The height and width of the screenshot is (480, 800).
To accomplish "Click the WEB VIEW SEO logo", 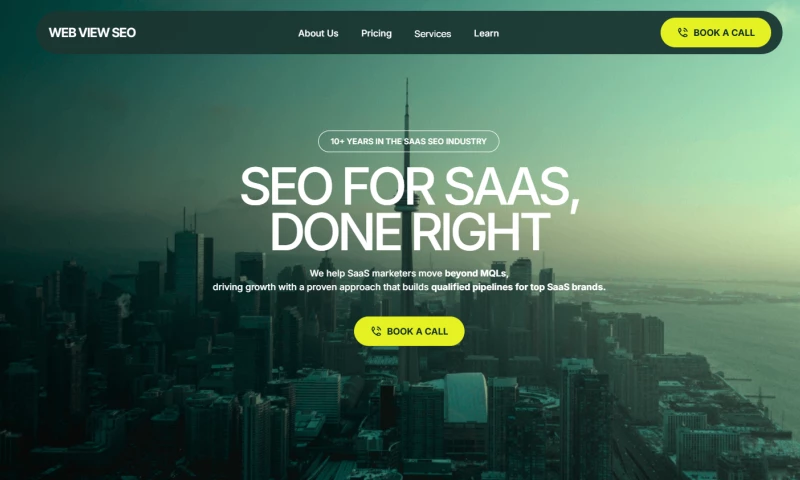I will [x=92, y=33].
